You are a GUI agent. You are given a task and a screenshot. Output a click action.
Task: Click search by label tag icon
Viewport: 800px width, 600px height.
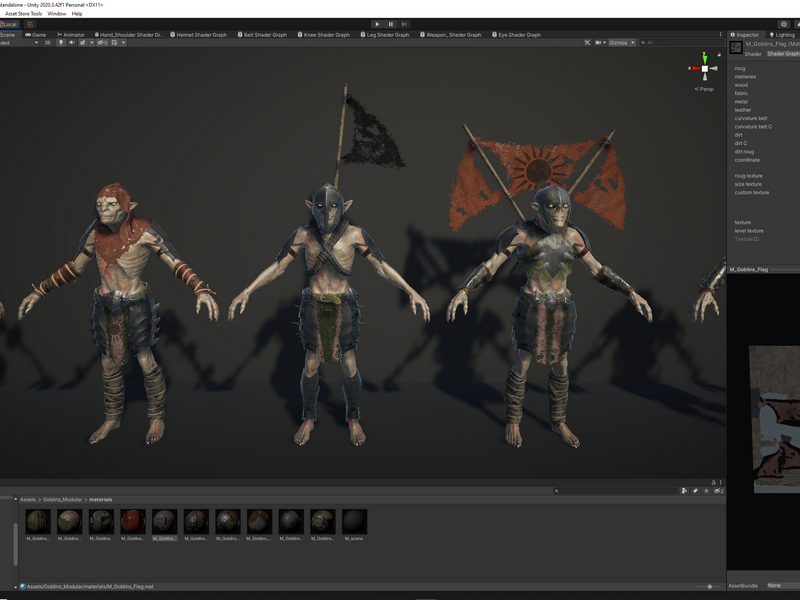[695, 491]
